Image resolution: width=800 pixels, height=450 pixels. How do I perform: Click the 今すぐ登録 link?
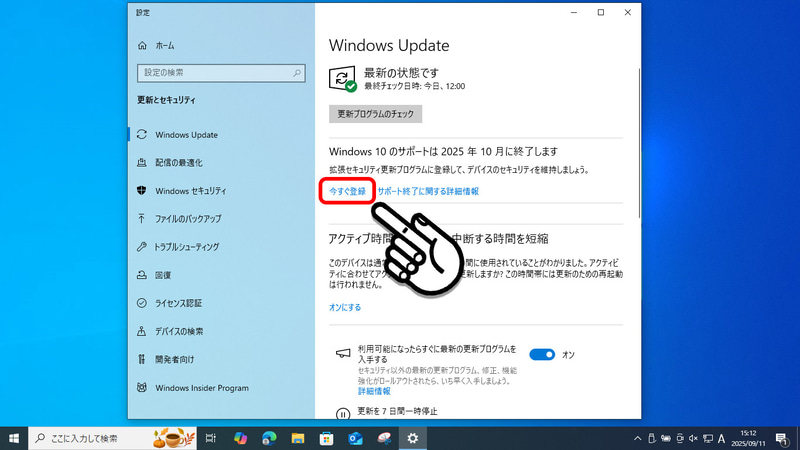pos(347,191)
